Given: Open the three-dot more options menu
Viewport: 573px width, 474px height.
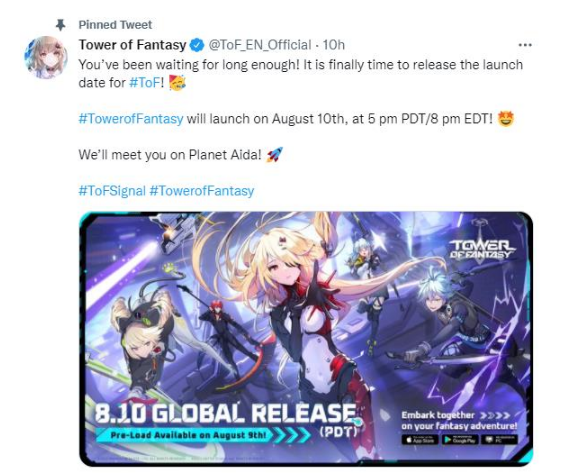Looking at the screenshot, I should pyautogui.click(x=525, y=45).
